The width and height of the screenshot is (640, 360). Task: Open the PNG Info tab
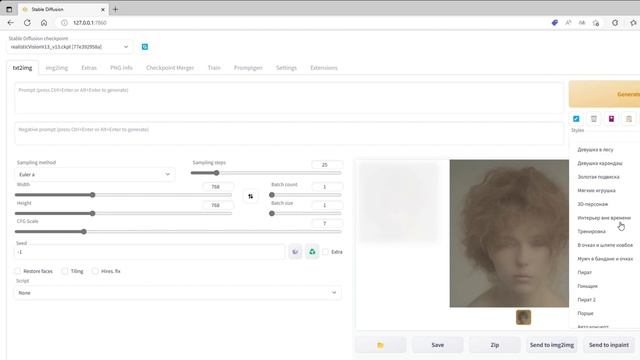[121, 68]
